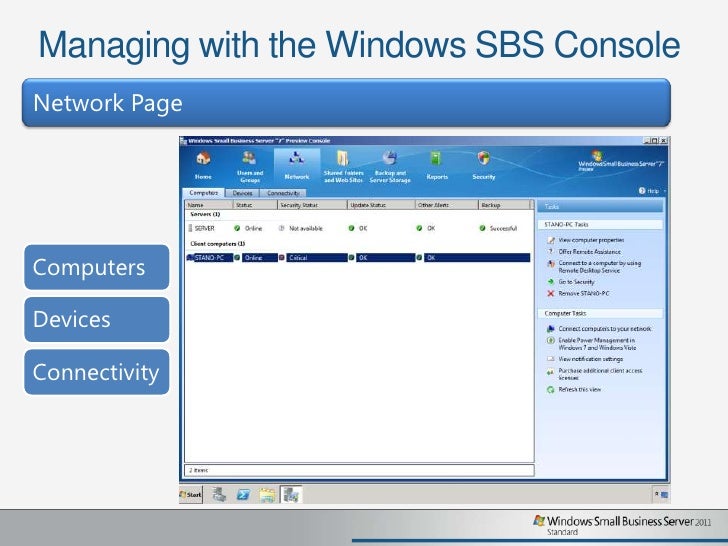Click Connect computers to your network
Viewport: 728px width, 546px height.
(x=604, y=329)
